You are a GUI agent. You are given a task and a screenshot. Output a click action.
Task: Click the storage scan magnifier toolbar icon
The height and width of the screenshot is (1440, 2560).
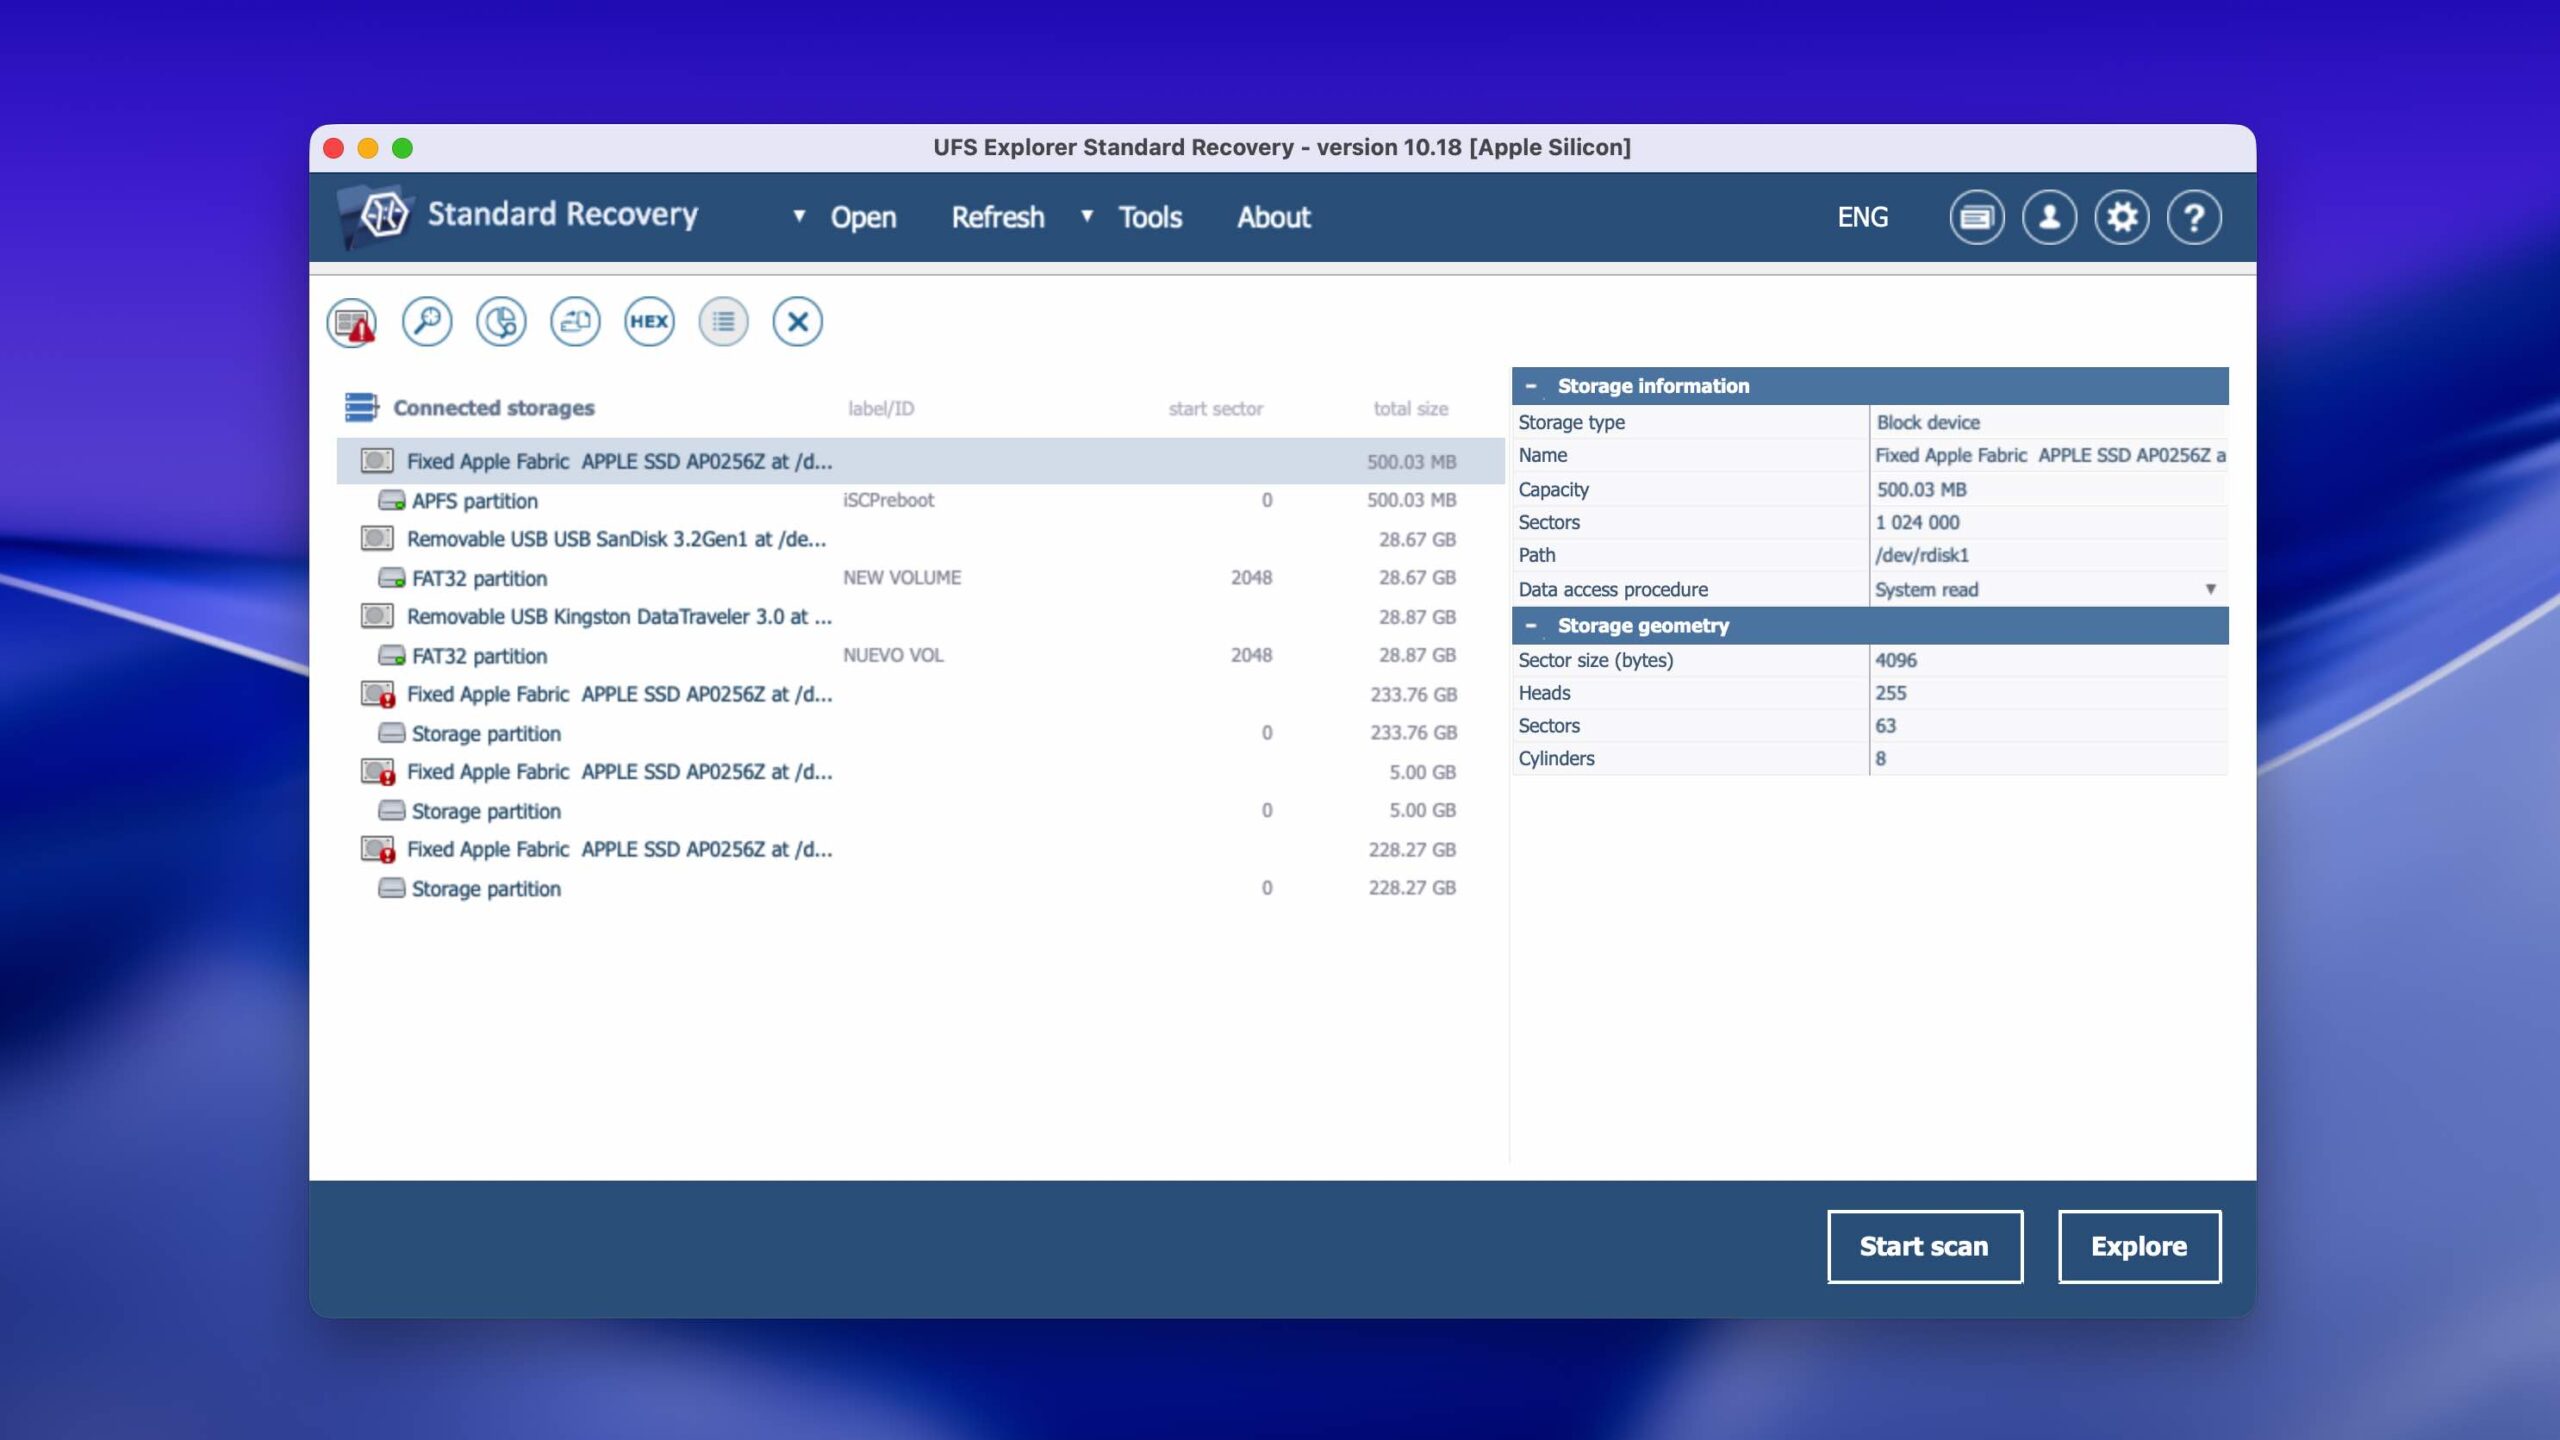coord(427,322)
